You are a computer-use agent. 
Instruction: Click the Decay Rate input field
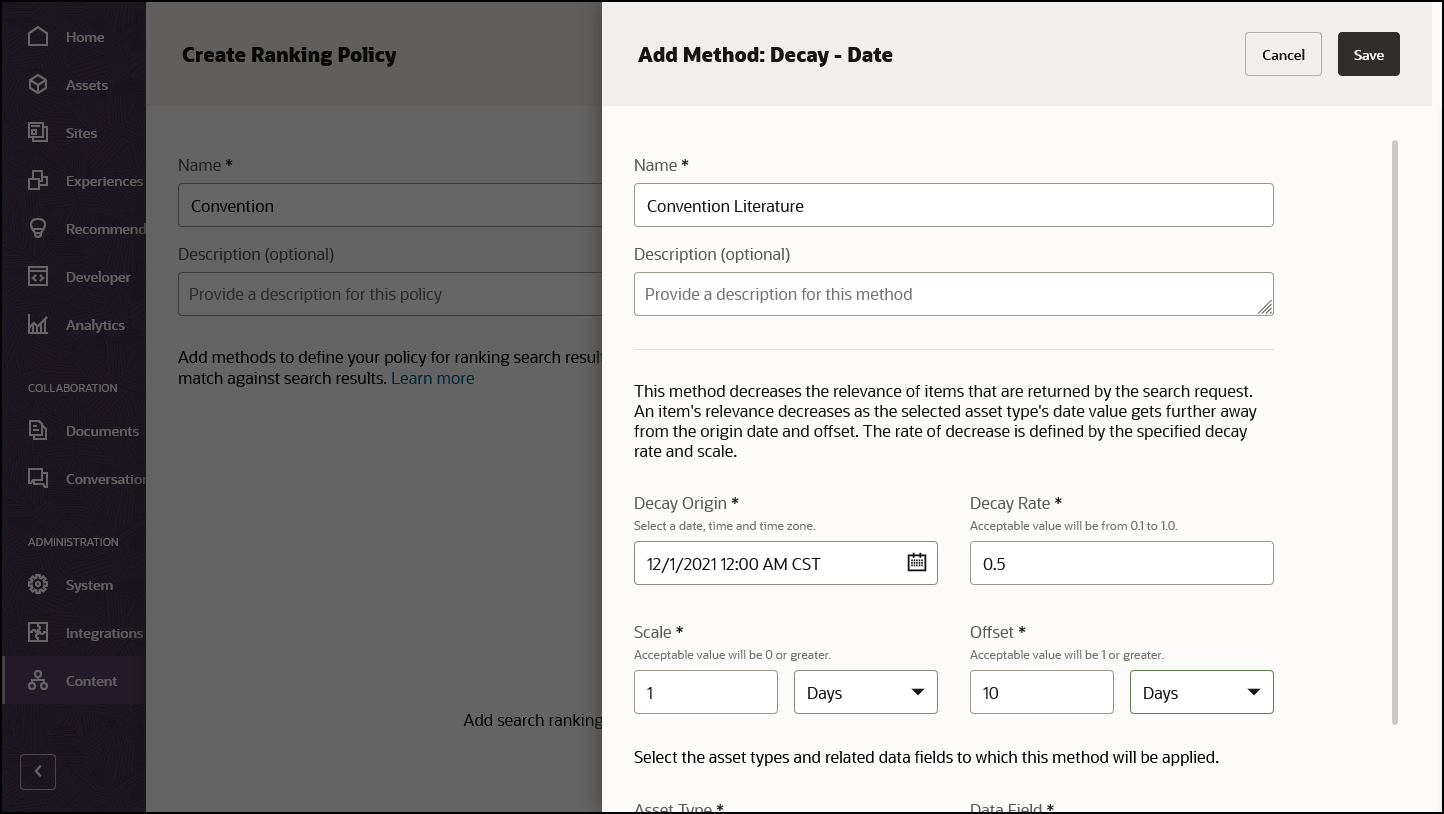click(1121, 563)
